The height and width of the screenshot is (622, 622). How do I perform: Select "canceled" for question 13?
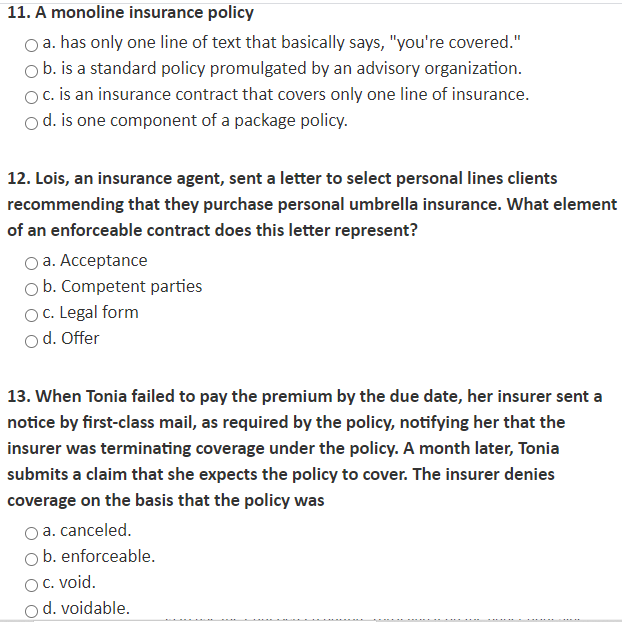point(31,533)
